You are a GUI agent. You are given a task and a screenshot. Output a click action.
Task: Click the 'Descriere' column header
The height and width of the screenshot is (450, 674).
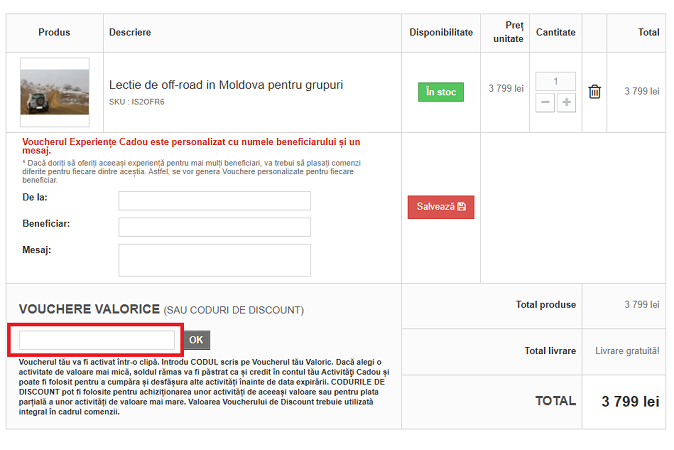pyautogui.click(x=130, y=33)
